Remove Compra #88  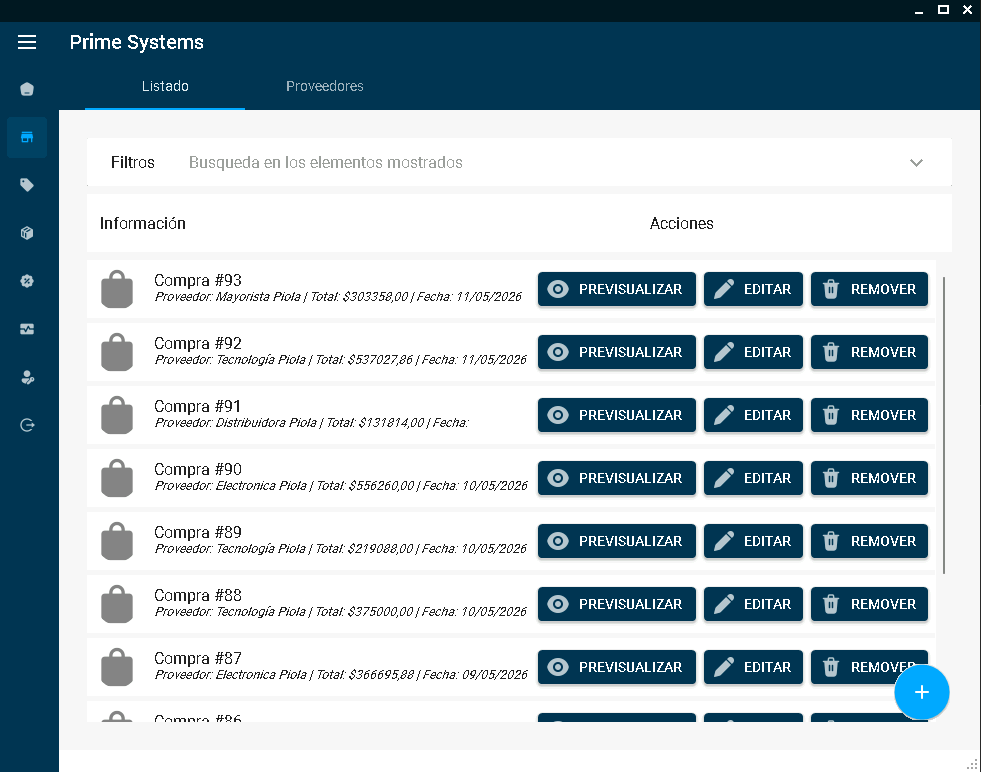(x=869, y=604)
